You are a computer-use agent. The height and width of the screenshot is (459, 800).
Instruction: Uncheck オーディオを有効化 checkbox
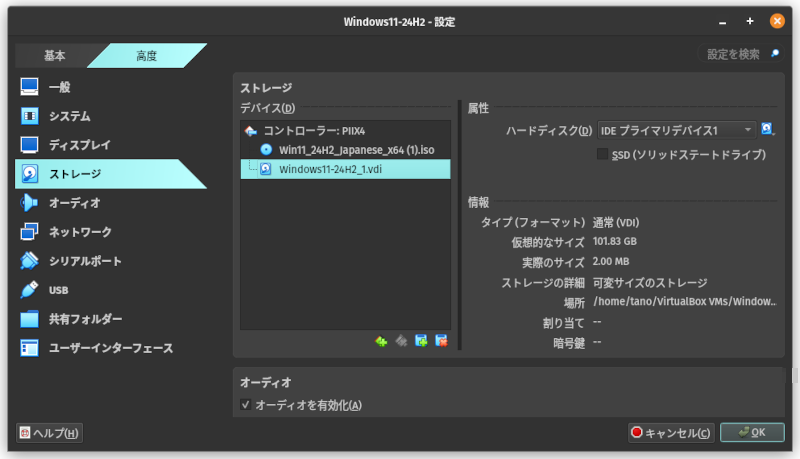click(x=246, y=405)
